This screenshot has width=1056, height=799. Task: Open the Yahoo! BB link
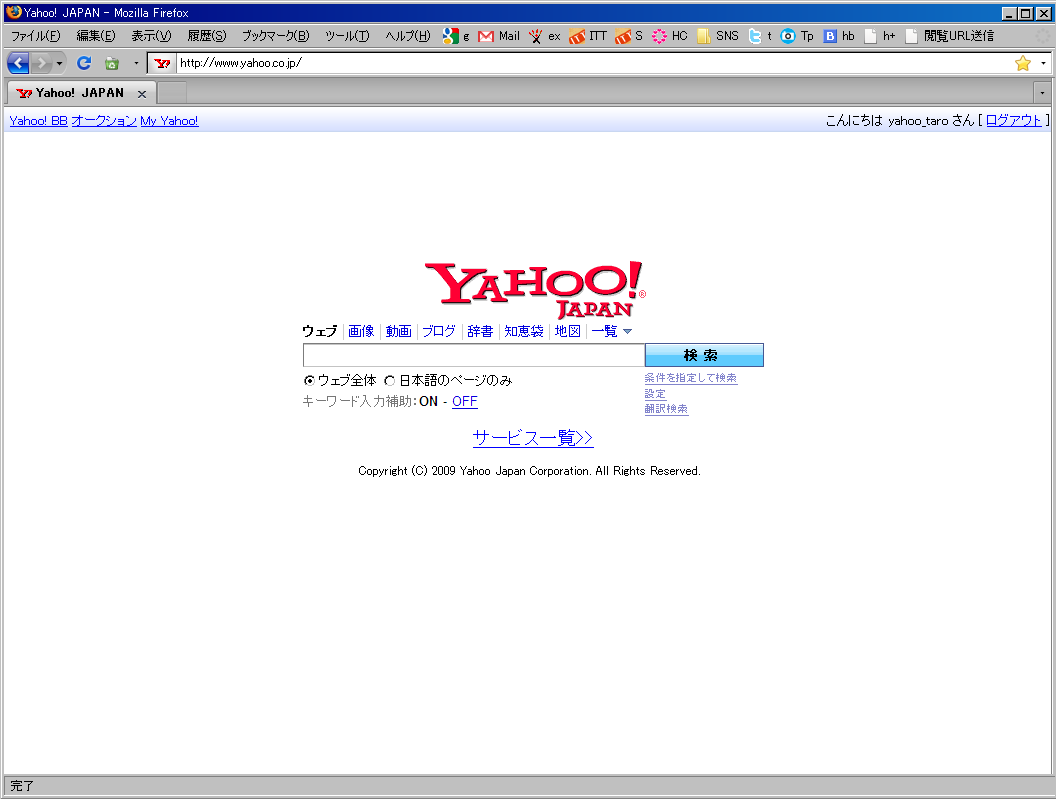point(38,121)
